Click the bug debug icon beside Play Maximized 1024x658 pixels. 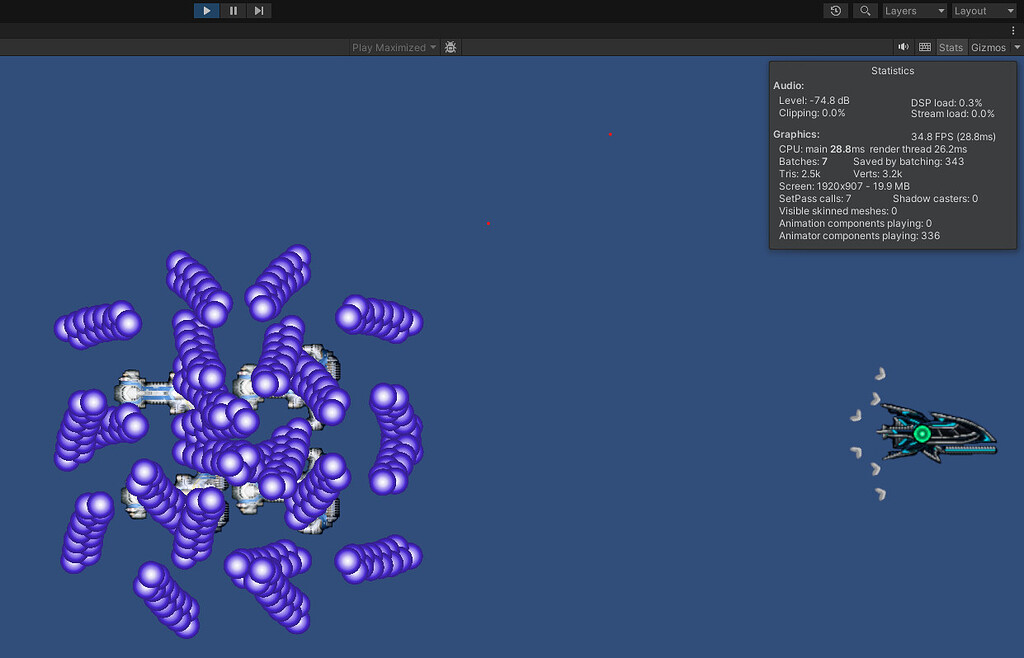(x=450, y=46)
